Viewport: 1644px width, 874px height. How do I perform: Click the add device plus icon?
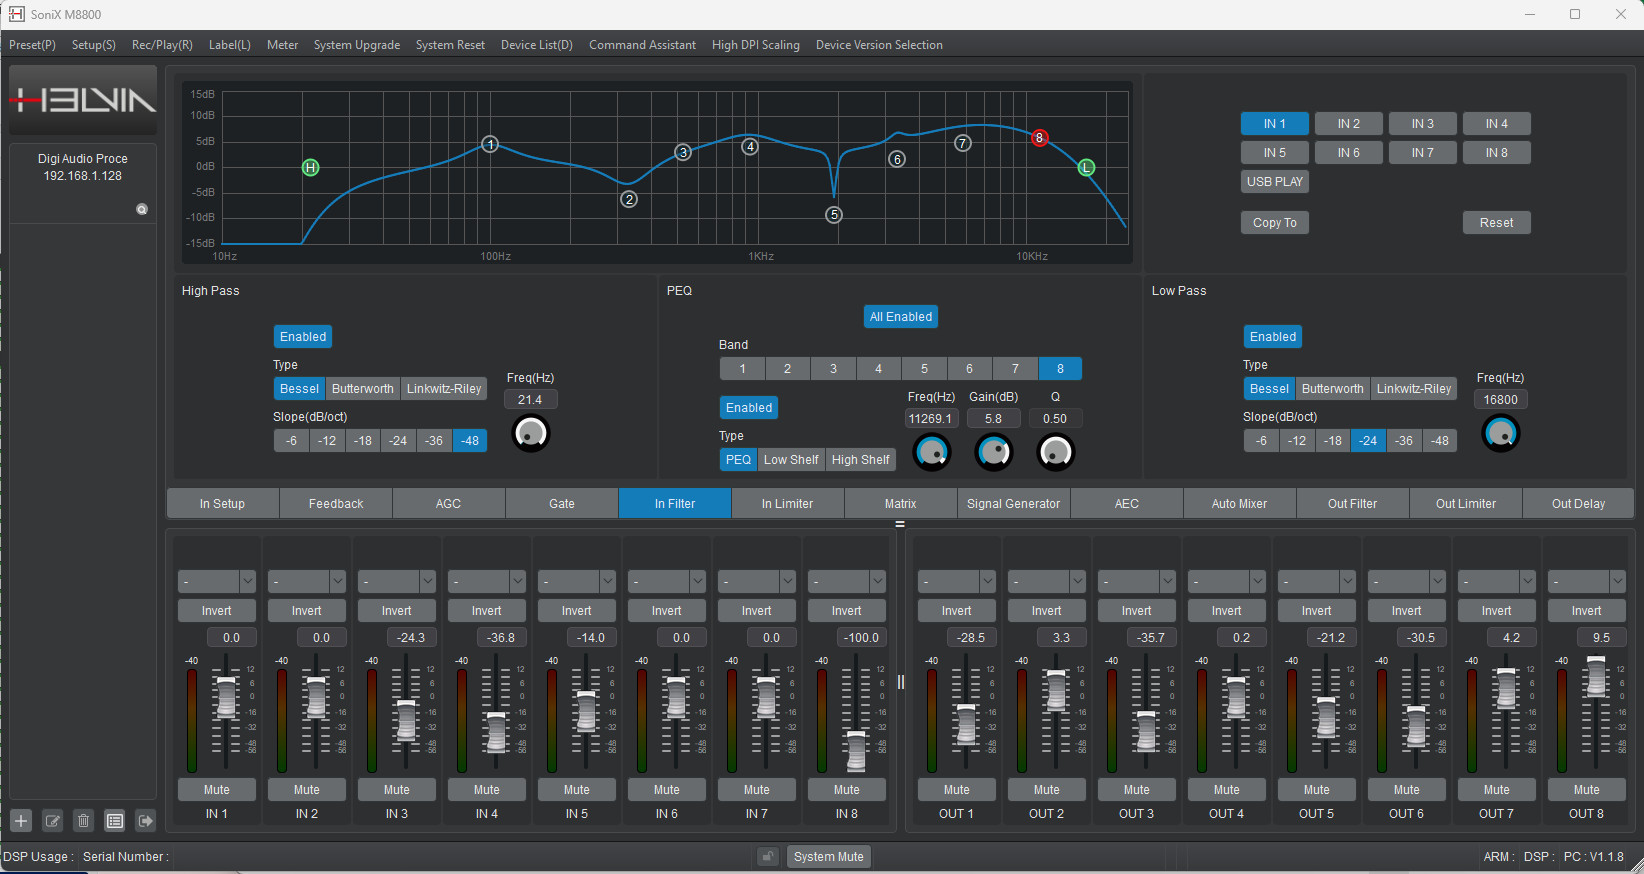(x=21, y=821)
